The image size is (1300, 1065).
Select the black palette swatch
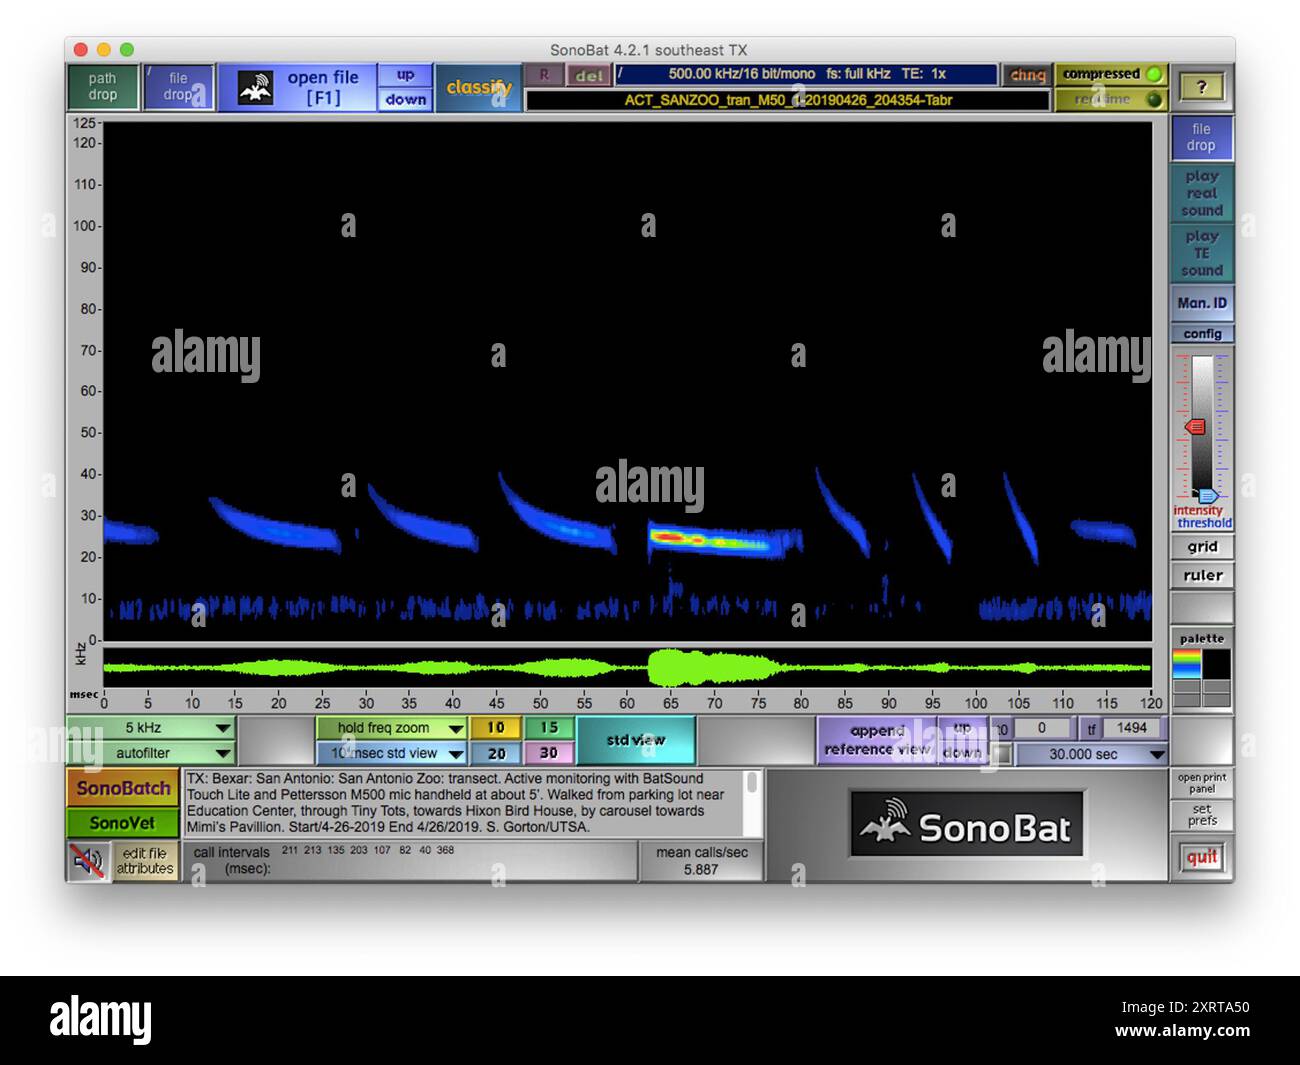coord(1216,663)
